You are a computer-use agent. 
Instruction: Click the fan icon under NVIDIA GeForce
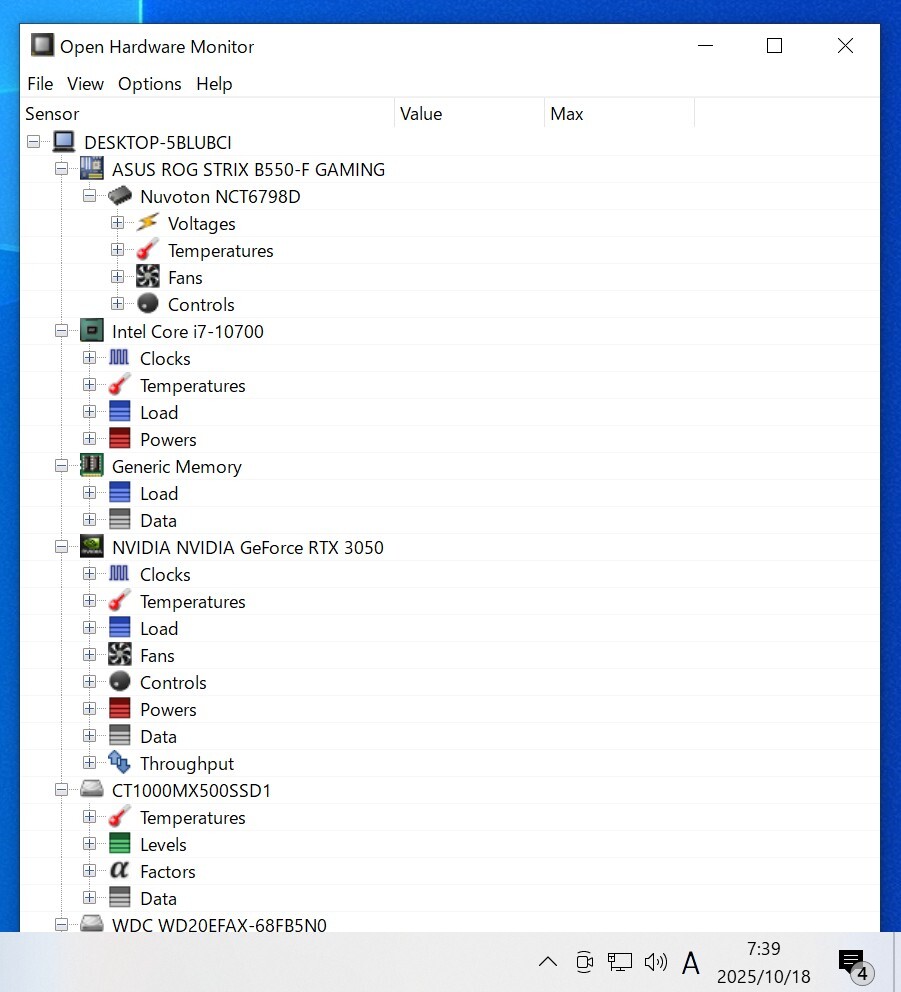pos(120,655)
